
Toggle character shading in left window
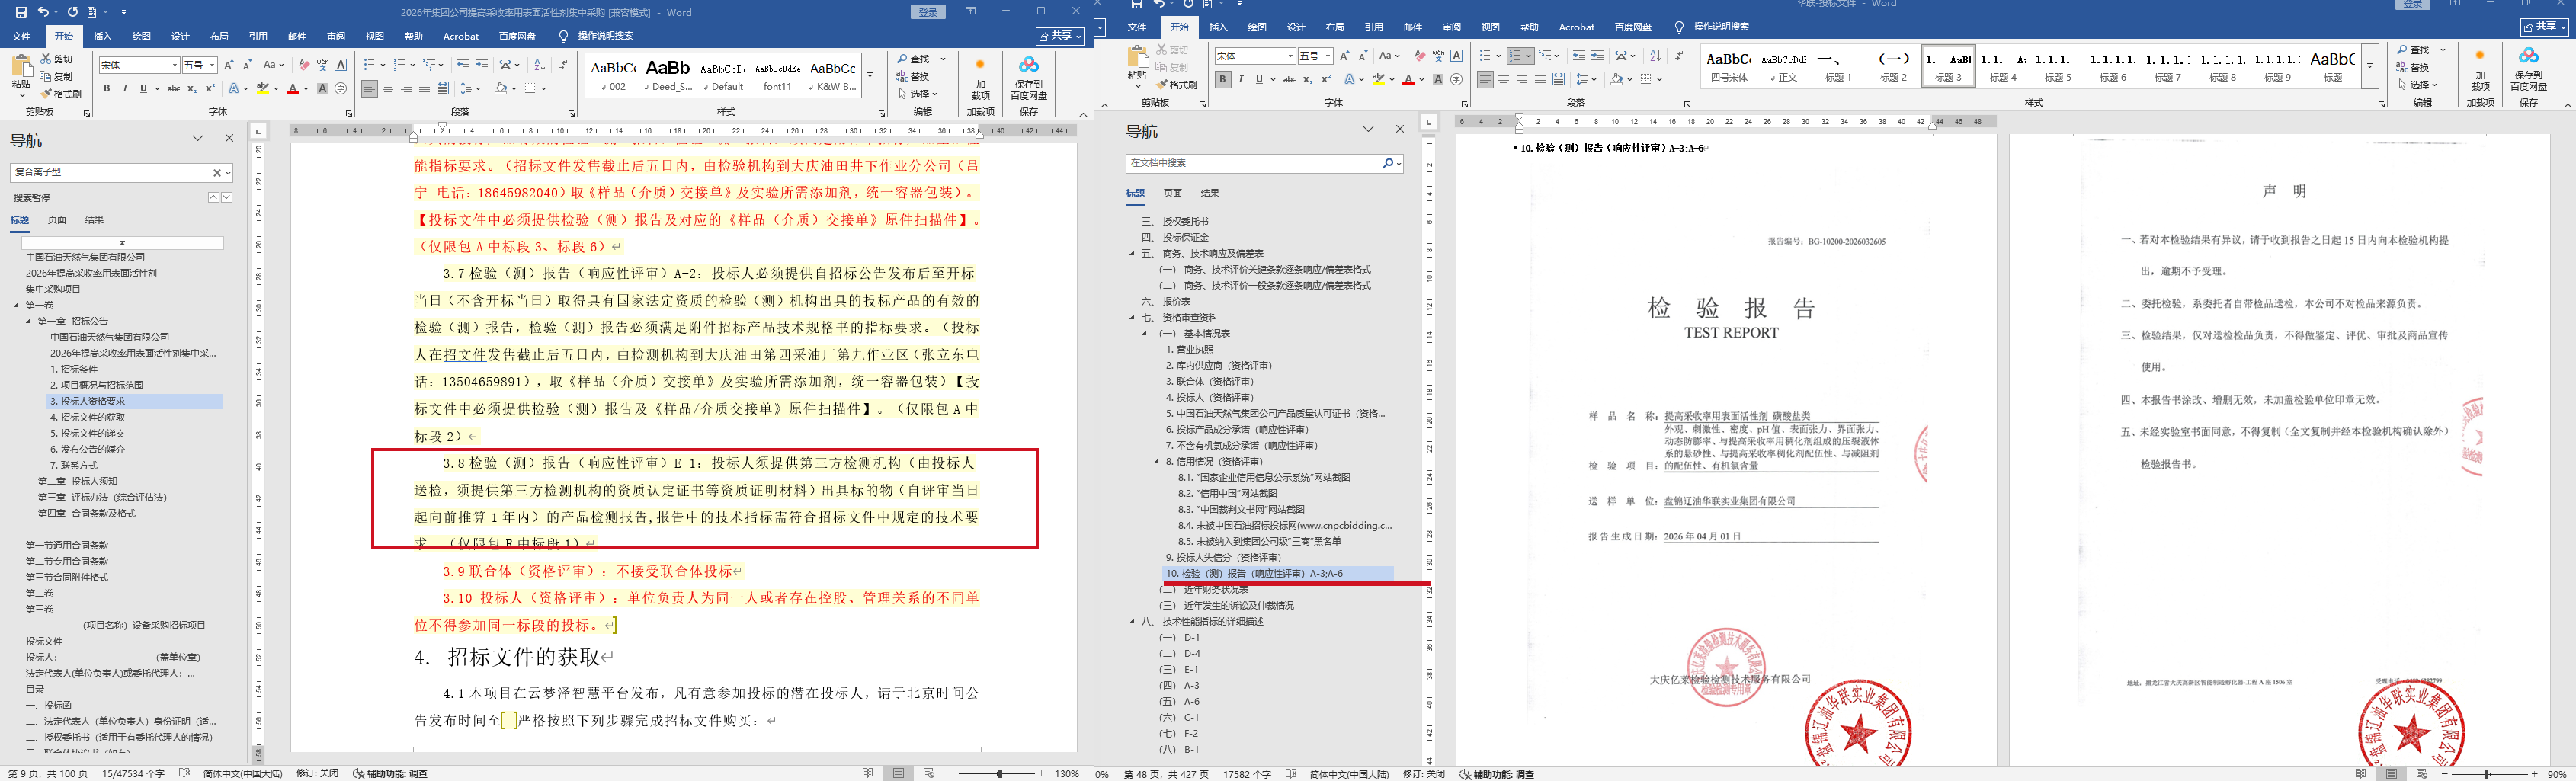[x=322, y=89]
